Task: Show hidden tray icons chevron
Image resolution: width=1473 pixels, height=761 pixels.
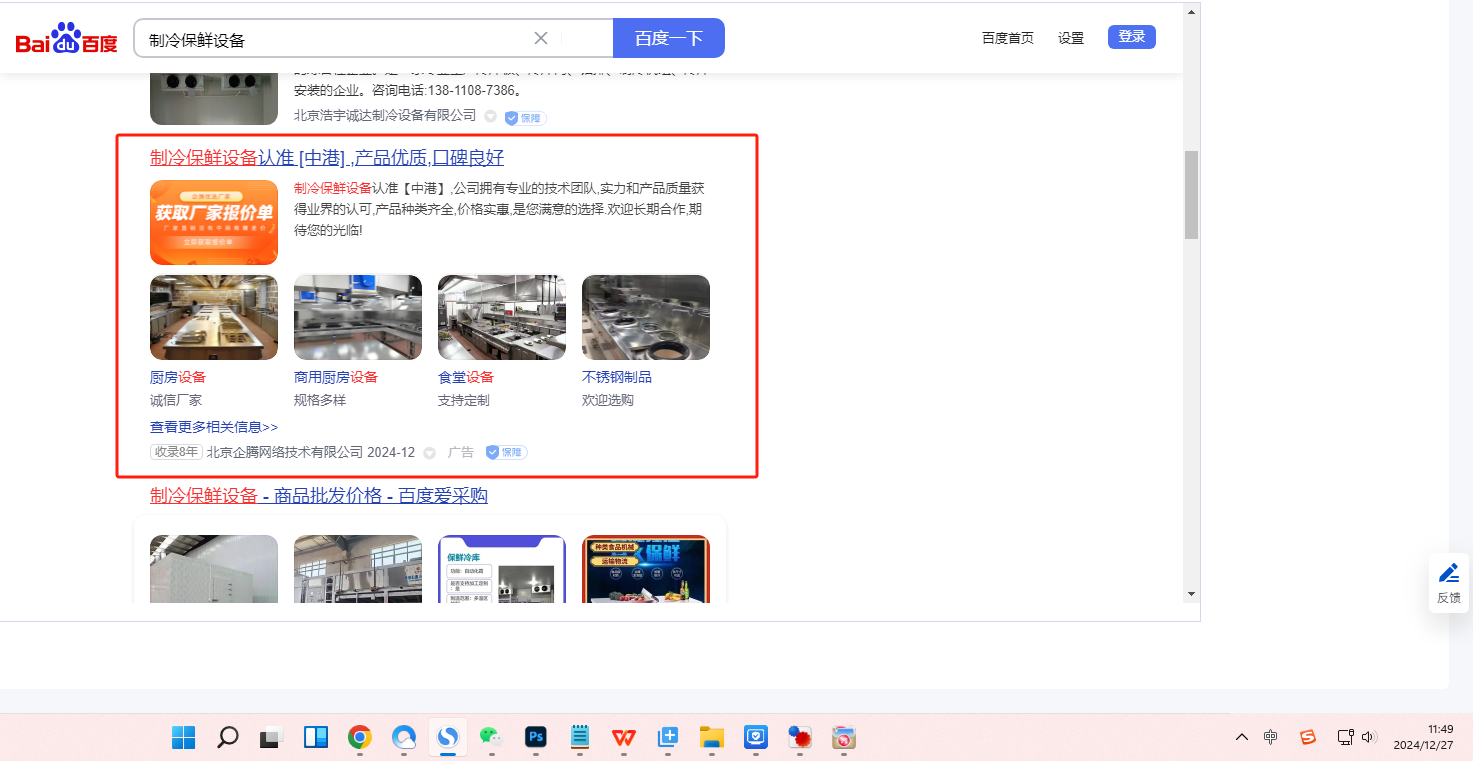Action: pyautogui.click(x=1242, y=737)
